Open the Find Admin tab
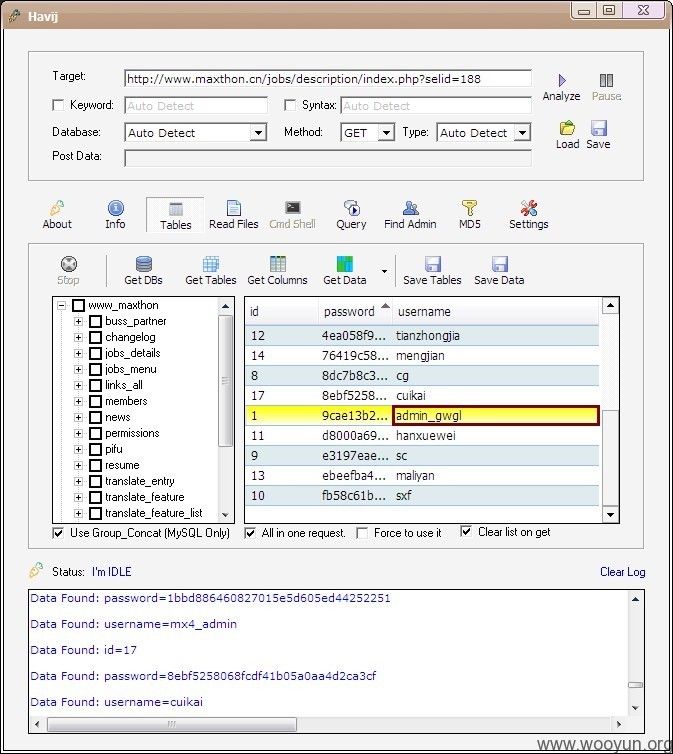 [x=410, y=215]
